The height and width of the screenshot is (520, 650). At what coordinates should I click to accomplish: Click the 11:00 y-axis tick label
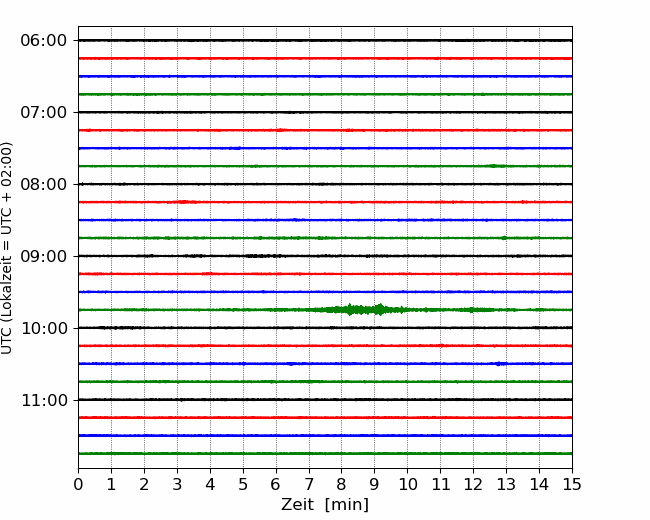tap(44, 401)
